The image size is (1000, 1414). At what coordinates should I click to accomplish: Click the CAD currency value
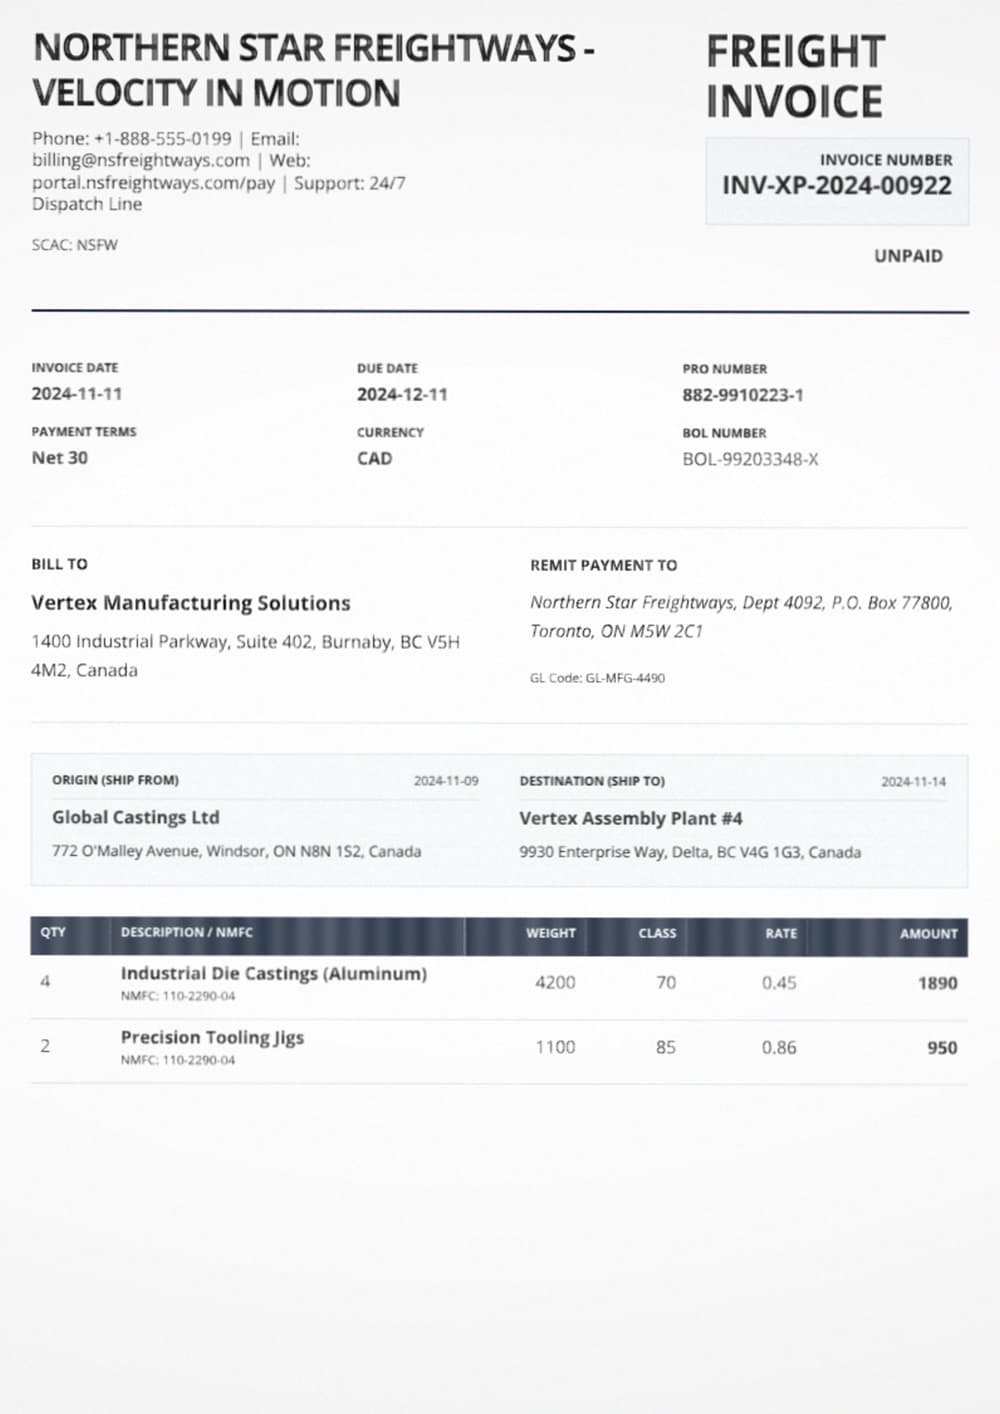click(374, 459)
